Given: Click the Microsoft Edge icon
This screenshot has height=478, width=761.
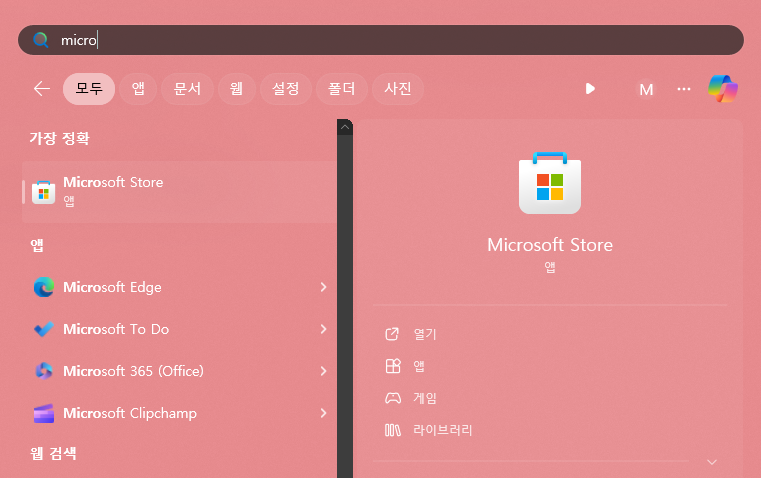Looking at the screenshot, I should [x=44, y=287].
